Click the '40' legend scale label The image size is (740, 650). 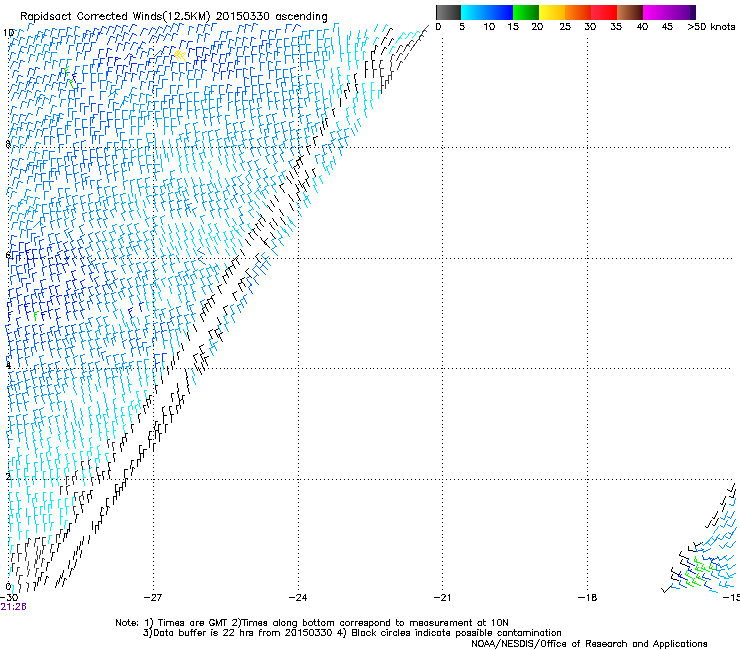[x=642, y=27]
